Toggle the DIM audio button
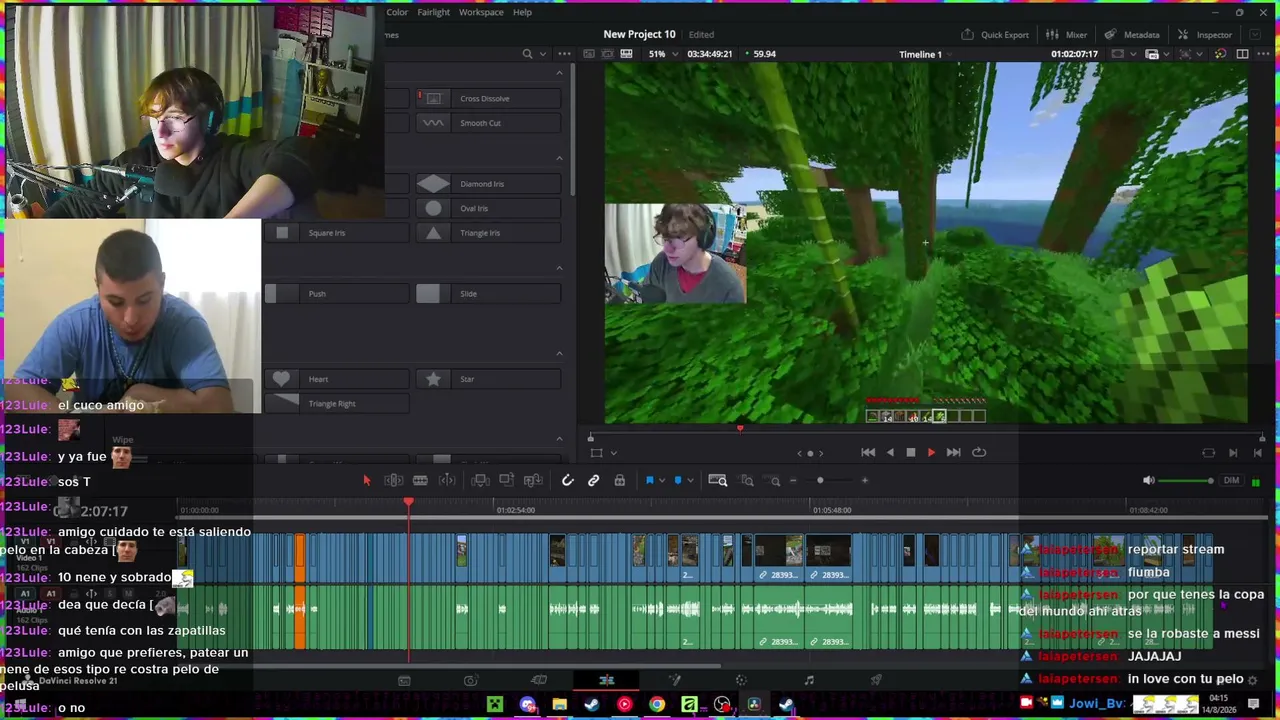The width and height of the screenshot is (1280, 720). click(x=1231, y=481)
